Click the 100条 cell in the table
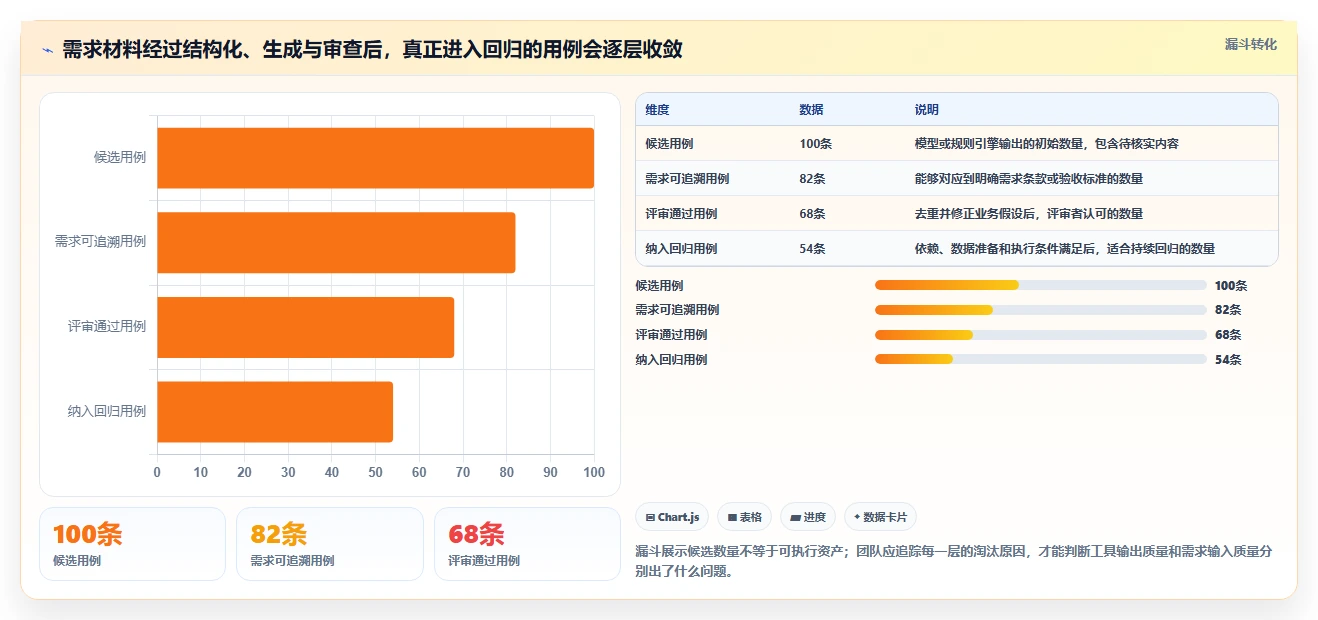This screenshot has width=1318, height=620. [x=815, y=144]
